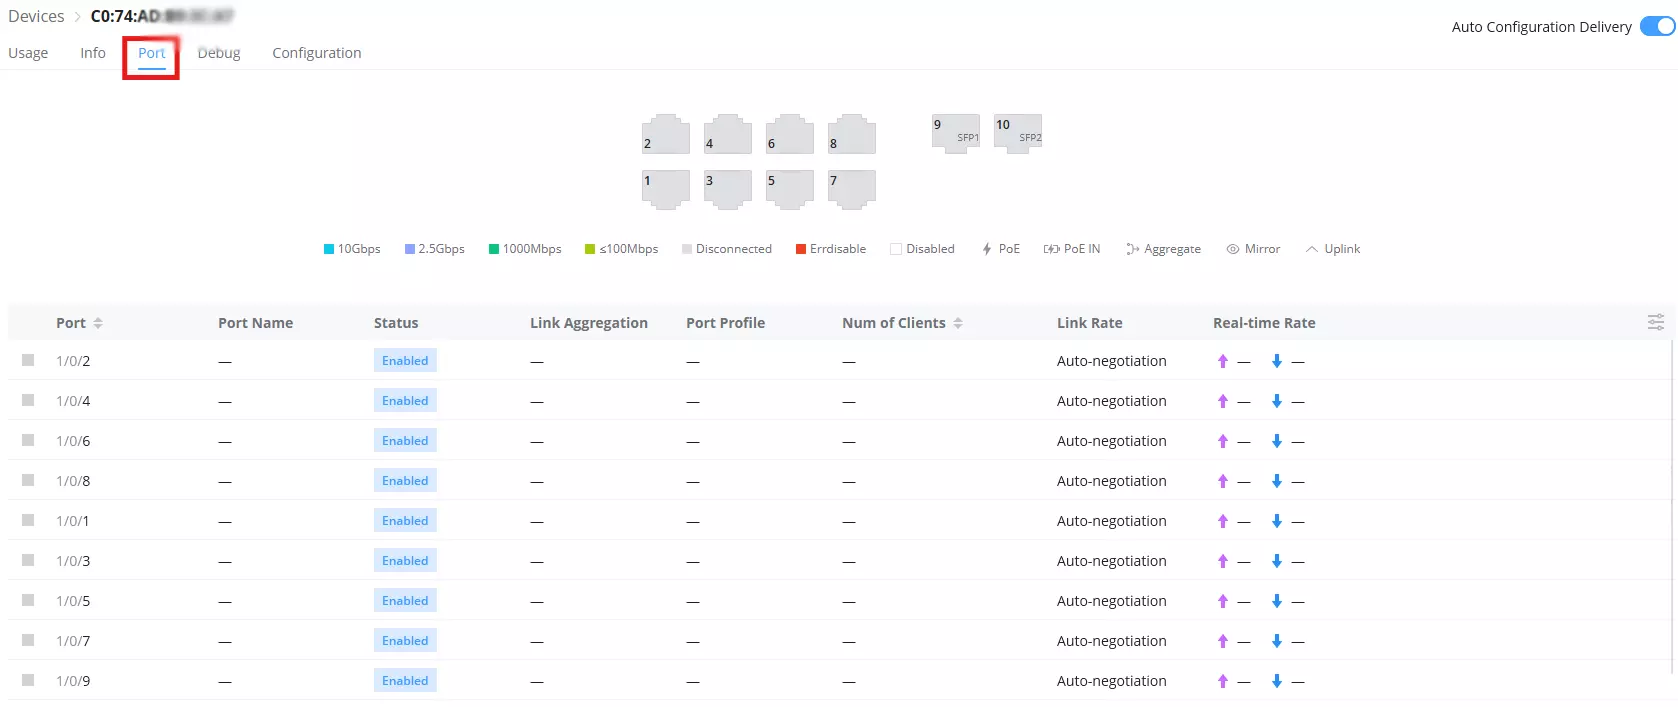The width and height of the screenshot is (1678, 707).
Task: Click port number 1/0/7 cell
Action: tap(73, 641)
